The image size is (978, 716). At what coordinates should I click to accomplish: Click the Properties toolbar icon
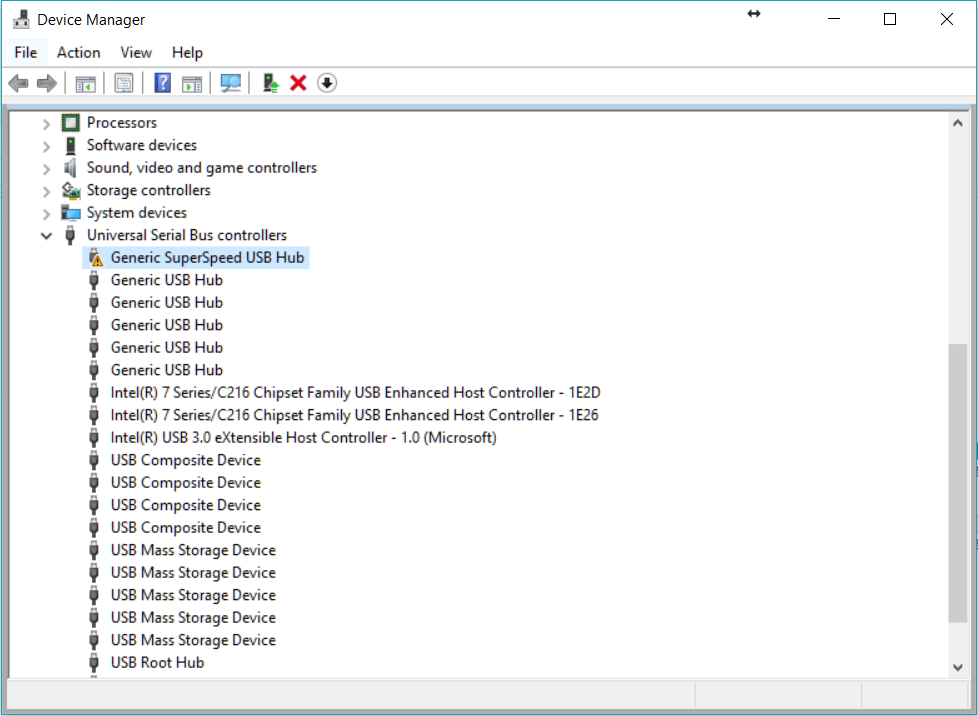point(124,82)
